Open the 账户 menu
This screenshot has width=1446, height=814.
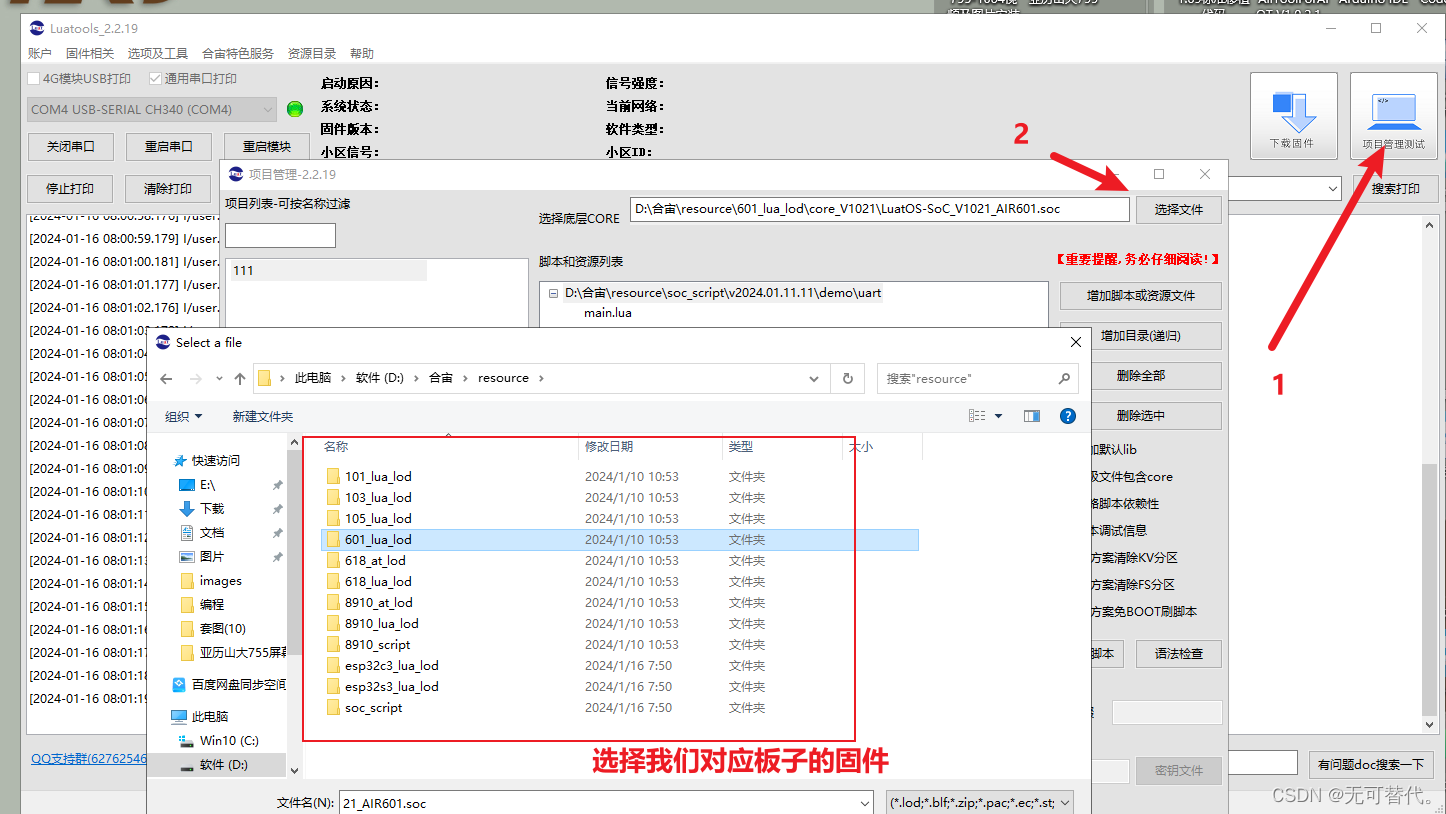[x=40, y=54]
